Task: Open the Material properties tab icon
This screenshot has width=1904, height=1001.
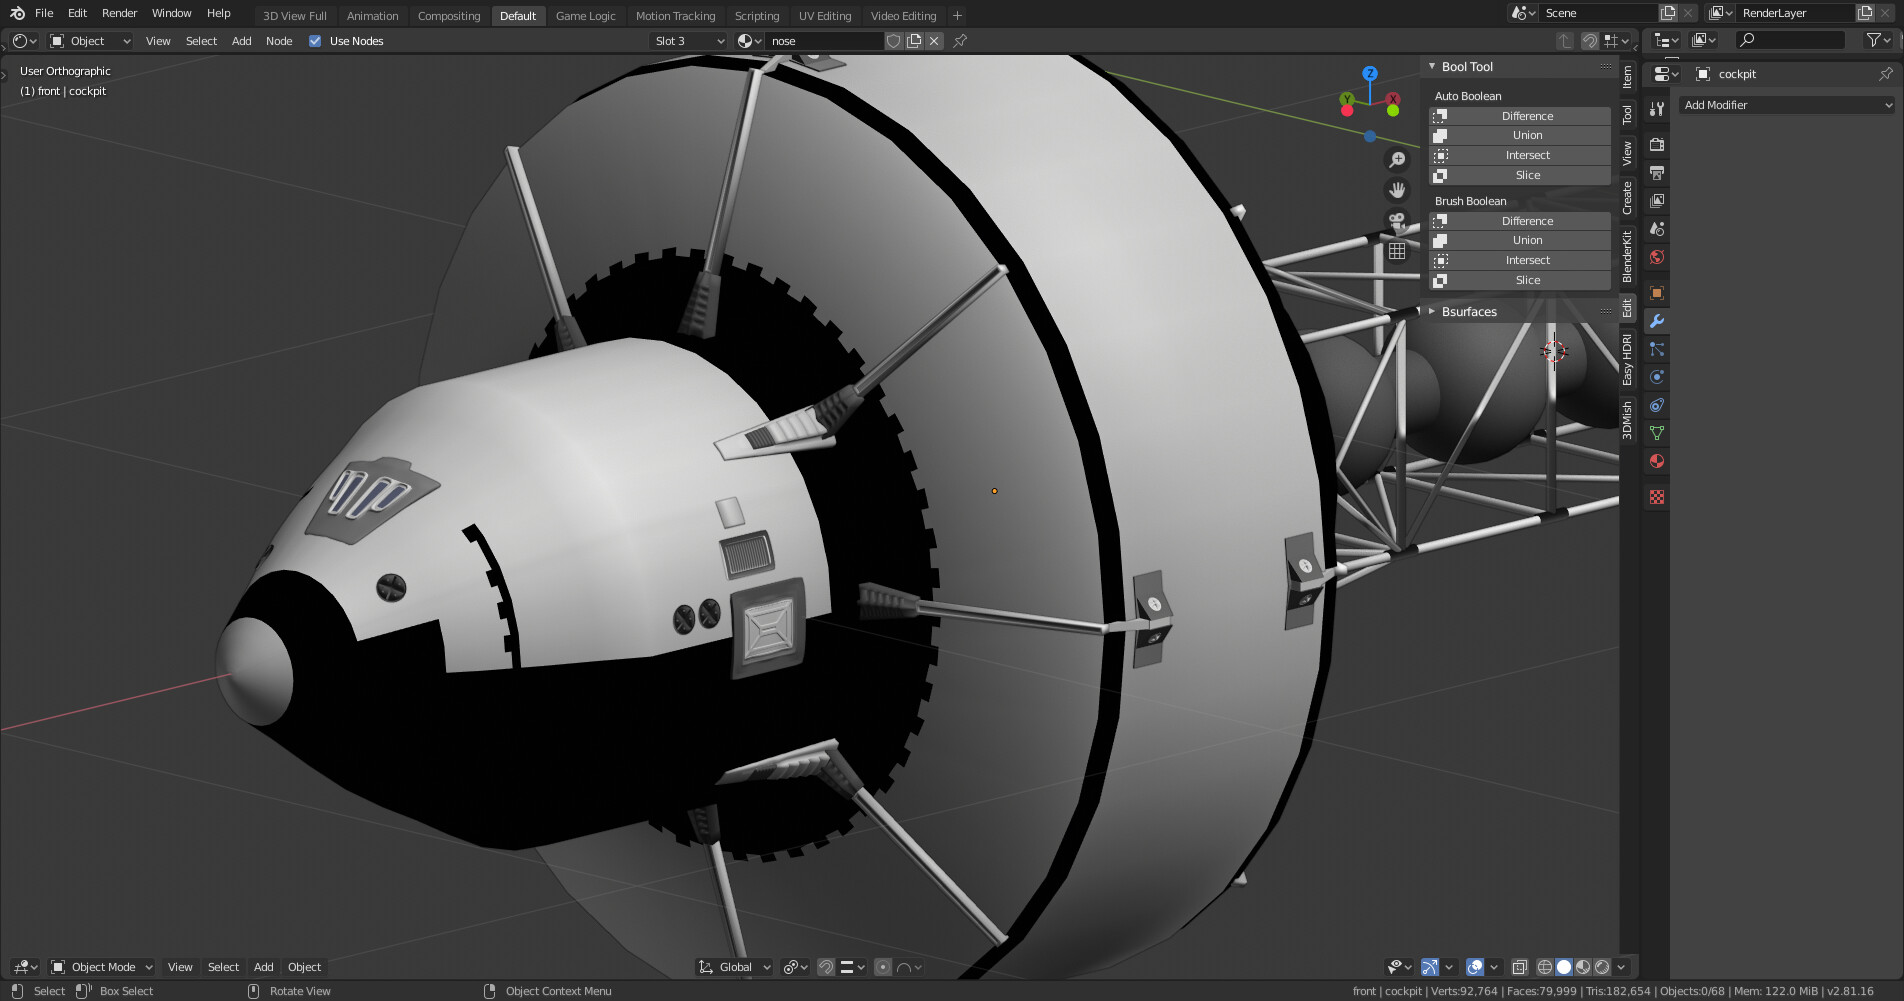Action: tap(1657, 461)
